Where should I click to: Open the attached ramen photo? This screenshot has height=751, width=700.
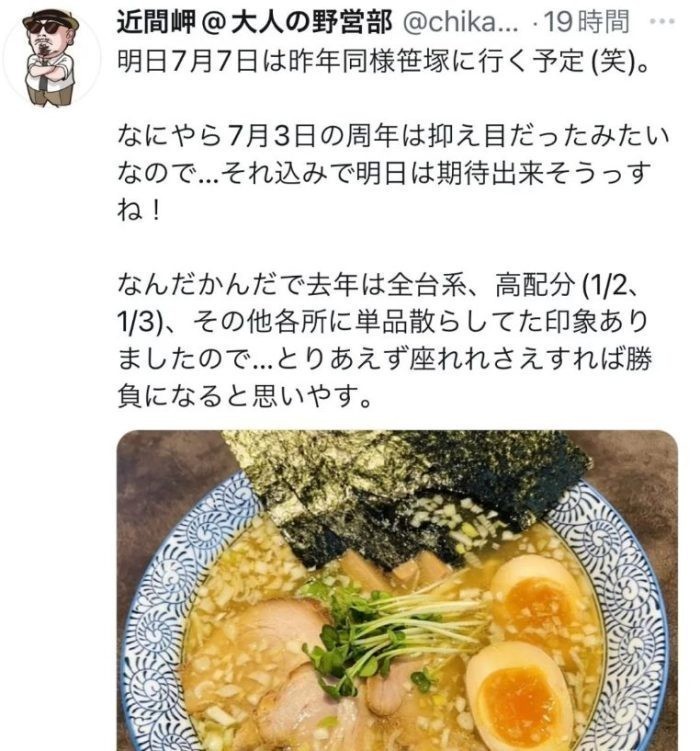point(397,591)
